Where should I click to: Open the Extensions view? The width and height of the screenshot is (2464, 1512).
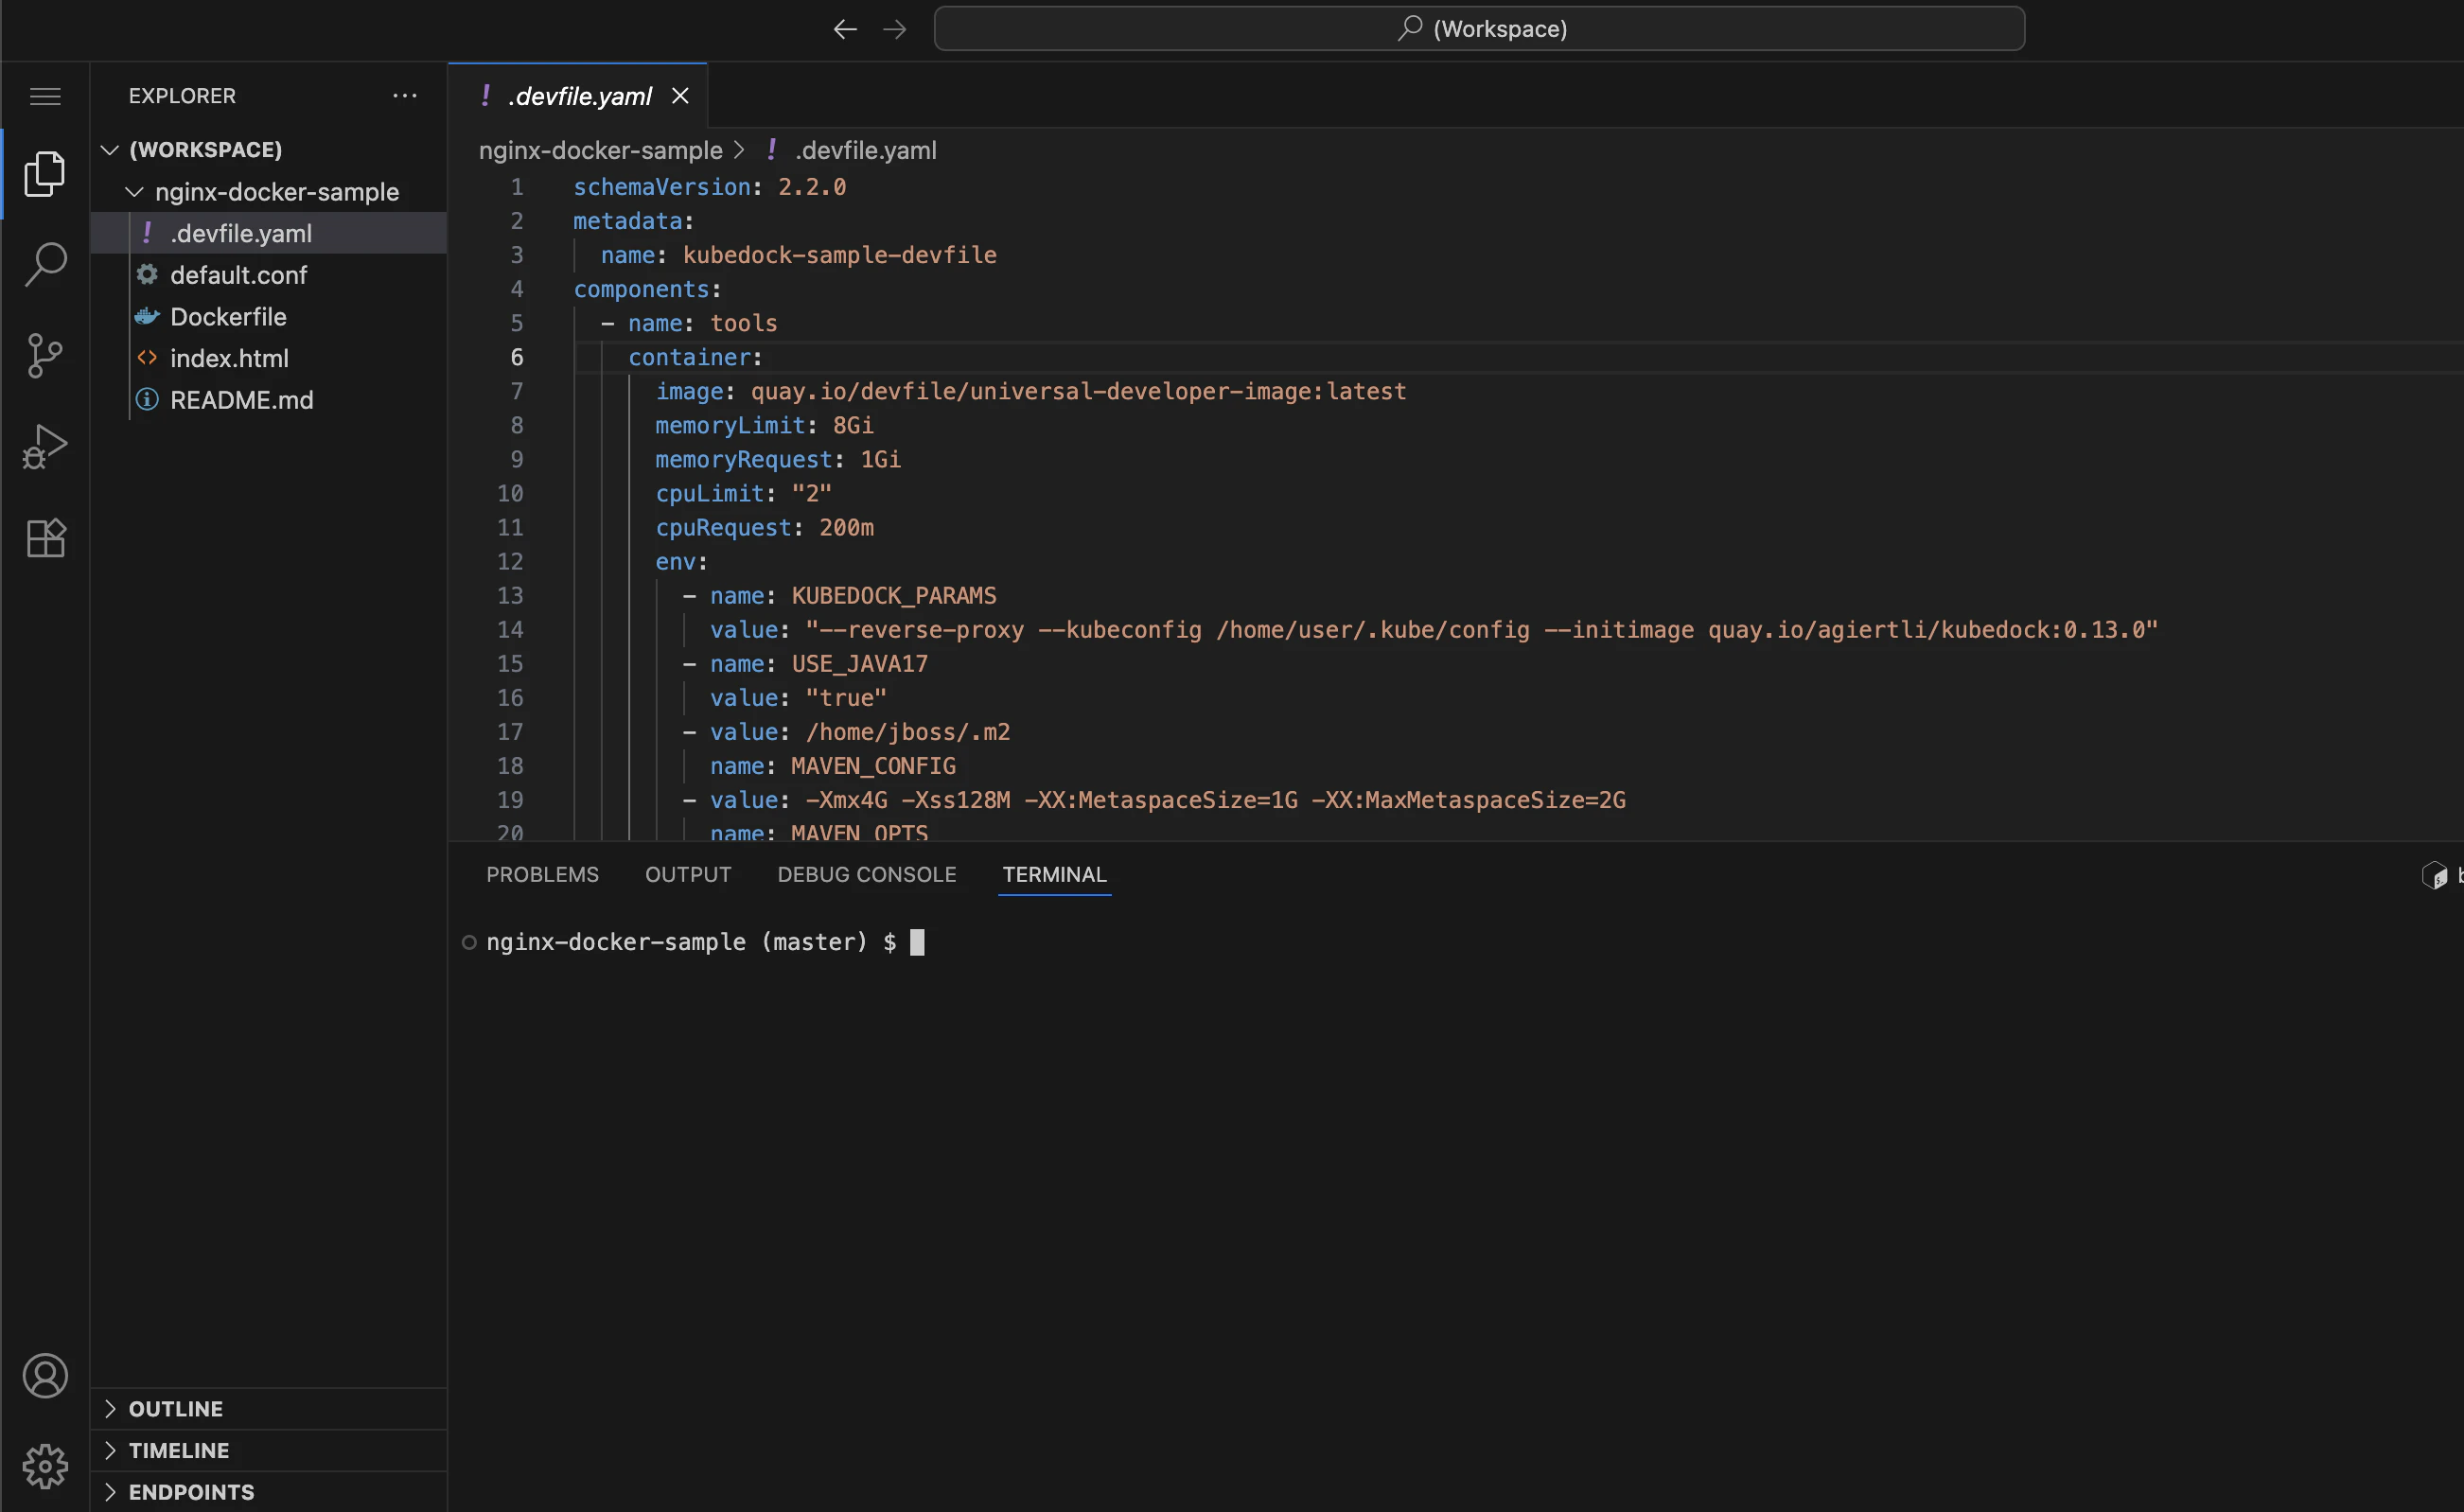click(45, 538)
